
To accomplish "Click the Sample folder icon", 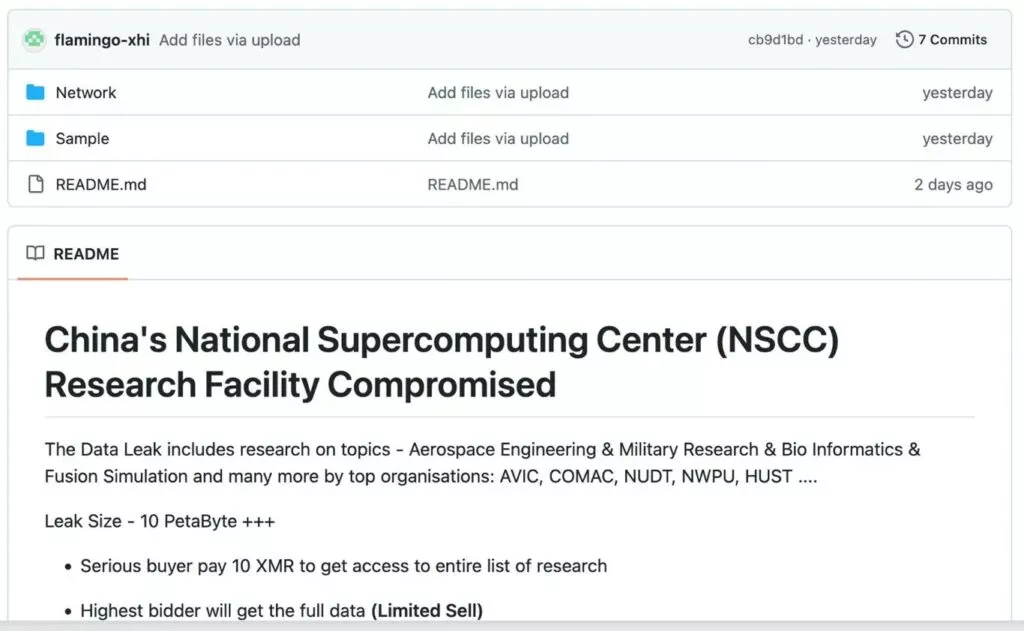I will (x=36, y=139).
